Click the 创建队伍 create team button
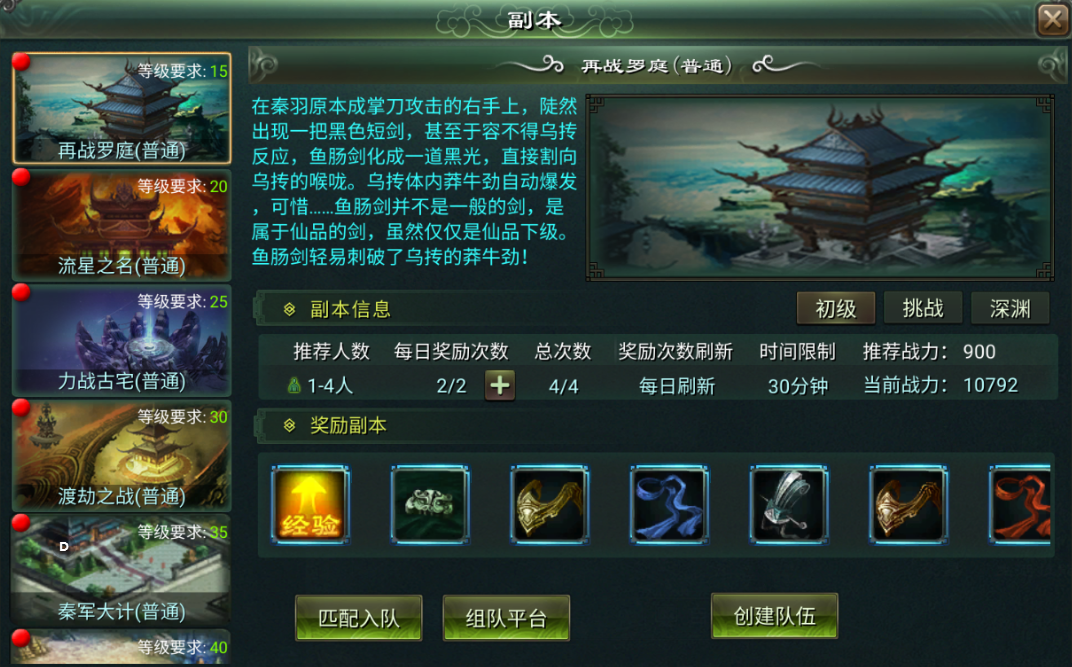This screenshot has height=667, width=1072. coord(775,616)
